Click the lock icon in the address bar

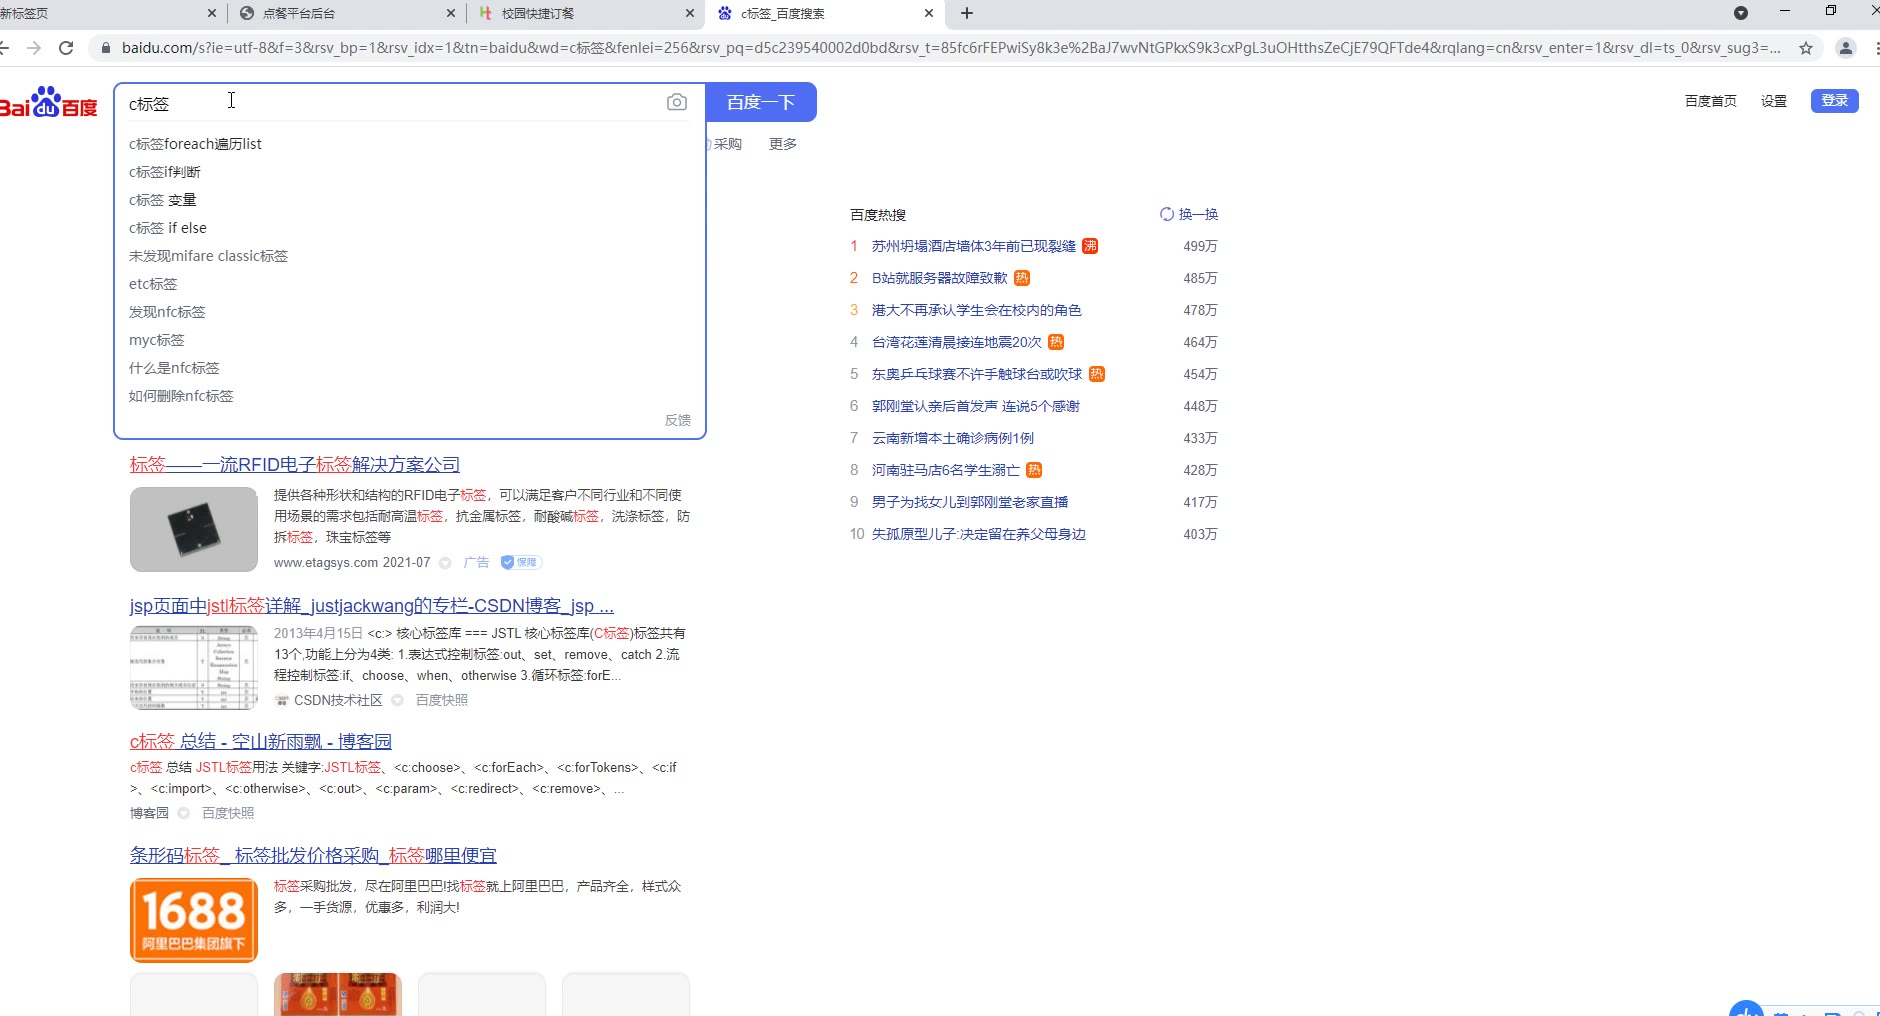click(x=106, y=48)
